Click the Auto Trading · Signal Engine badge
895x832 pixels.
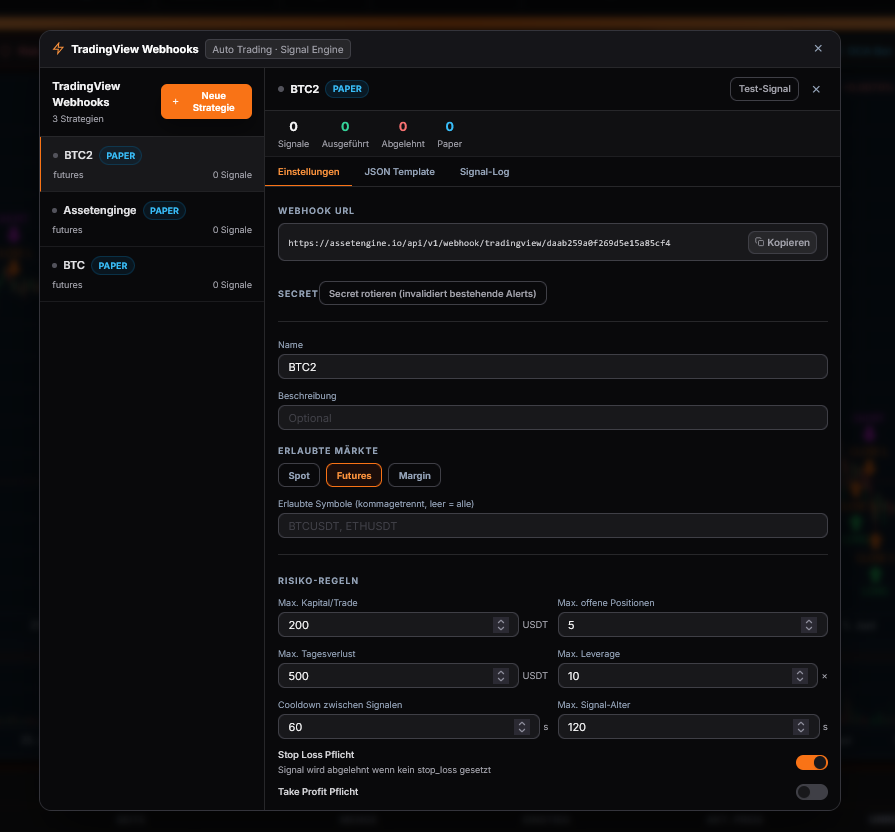[x=278, y=49]
